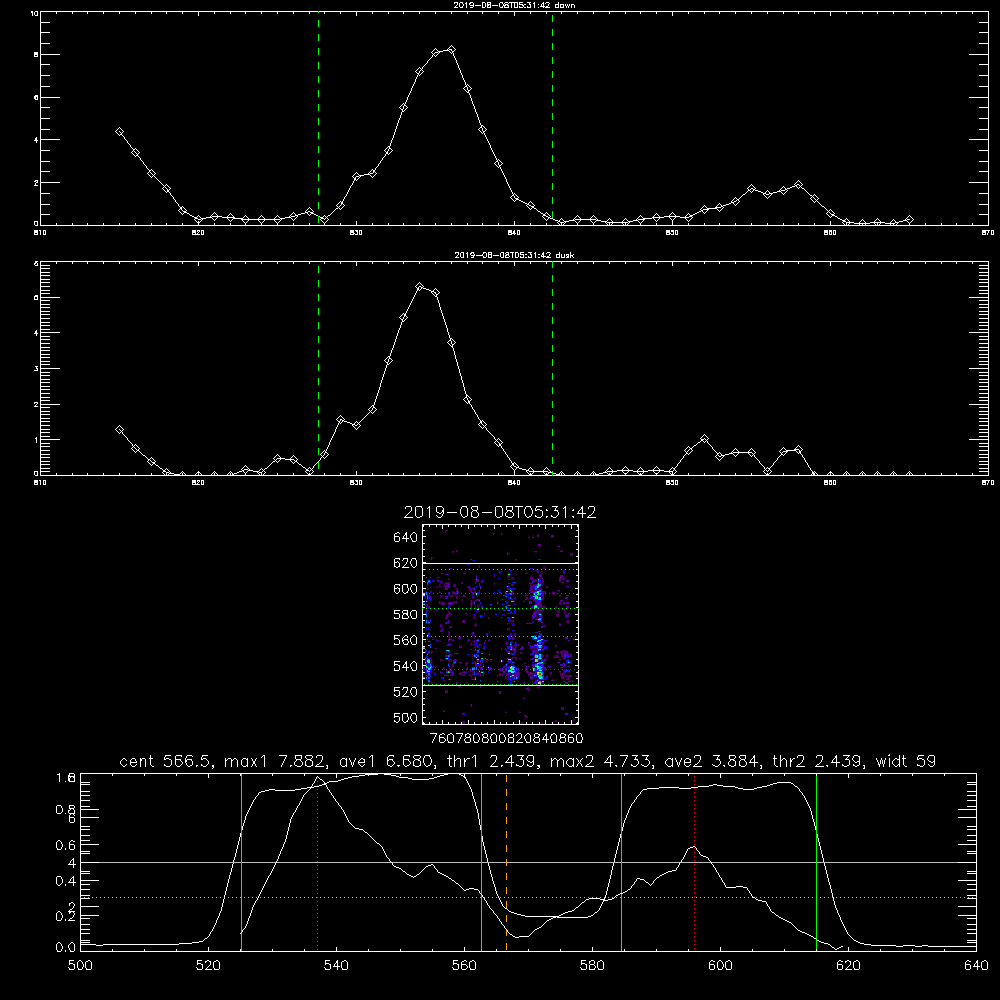Click the right green dashed line in dusk plot
Viewport: 1000px width, 1000px height.
[552, 369]
